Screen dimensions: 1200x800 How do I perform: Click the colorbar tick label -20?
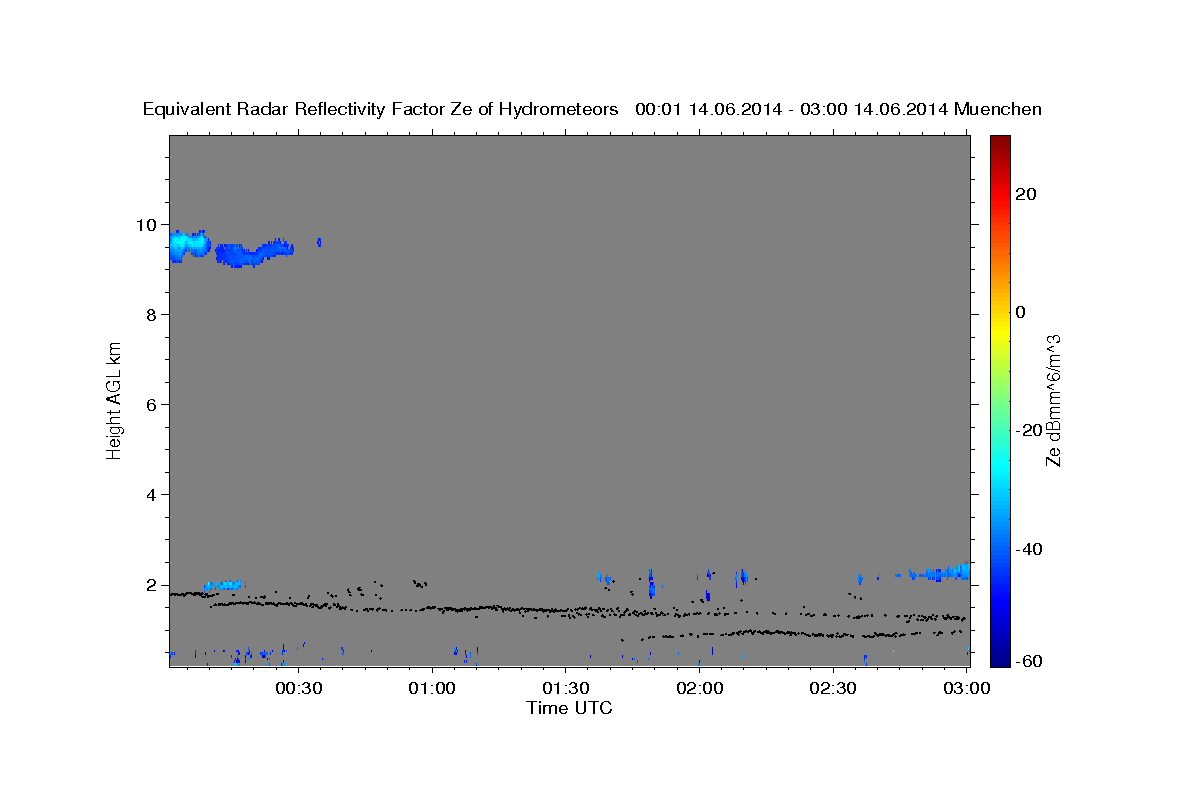coord(1028,430)
